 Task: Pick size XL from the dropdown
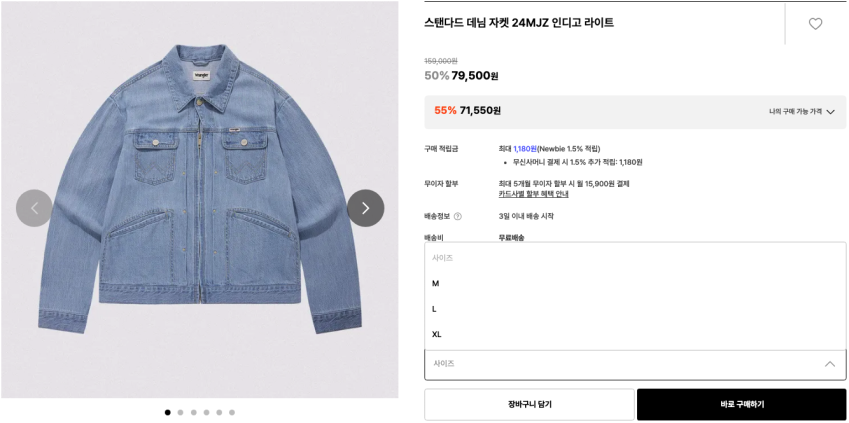coord(437,334)
